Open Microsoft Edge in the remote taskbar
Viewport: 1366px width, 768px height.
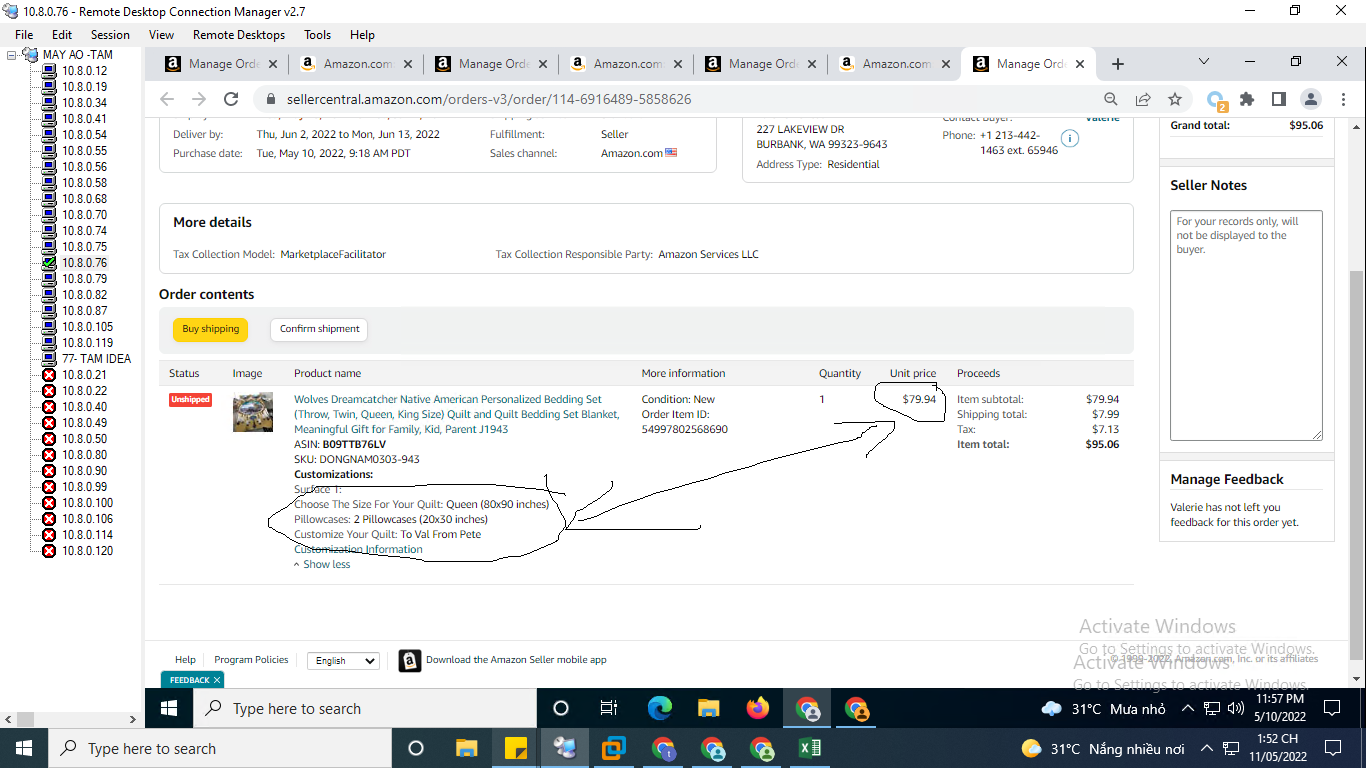tap(660, 708)
